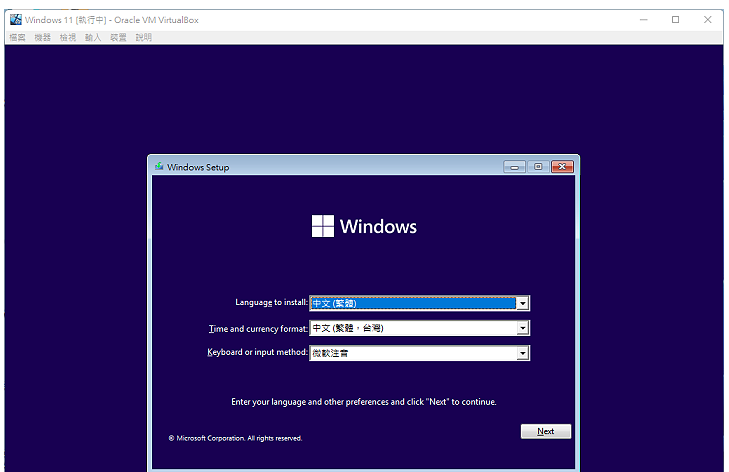Click the 'Language to install:' label
The height and width of the screenshot is (472, 729).
tap(271, 302)
